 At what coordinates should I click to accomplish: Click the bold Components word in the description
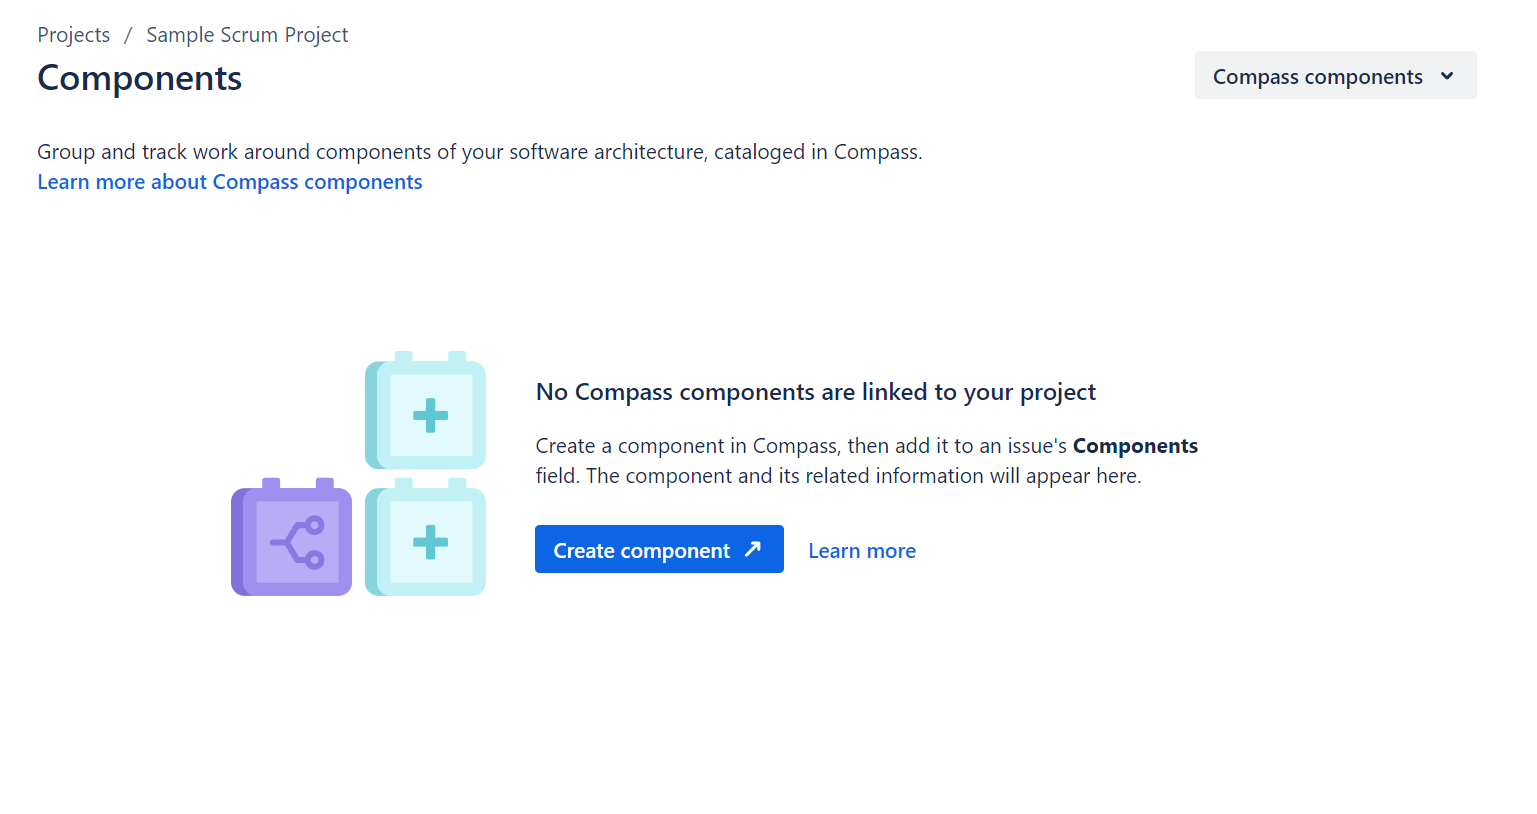click(1135, 446)
